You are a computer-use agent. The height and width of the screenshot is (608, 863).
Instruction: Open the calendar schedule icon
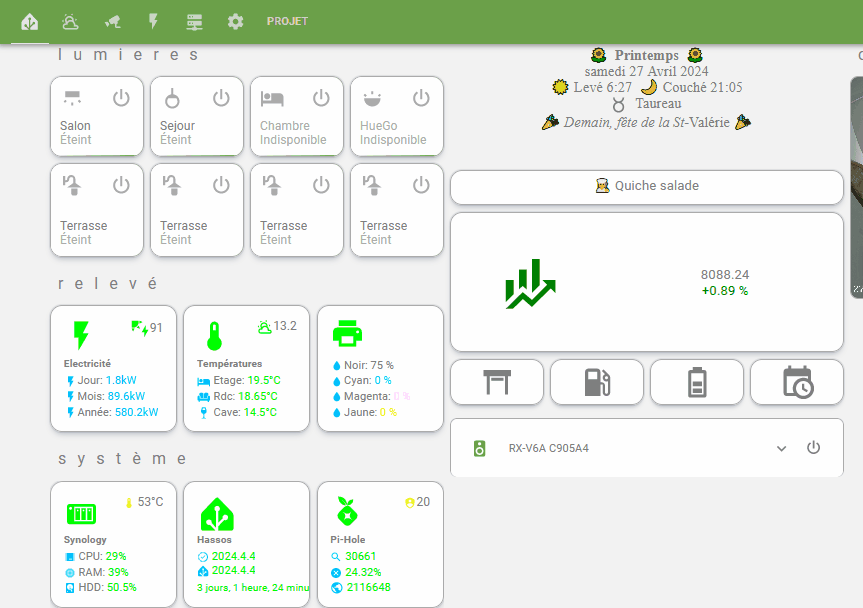pyautogui.click(x=796, y=381)
